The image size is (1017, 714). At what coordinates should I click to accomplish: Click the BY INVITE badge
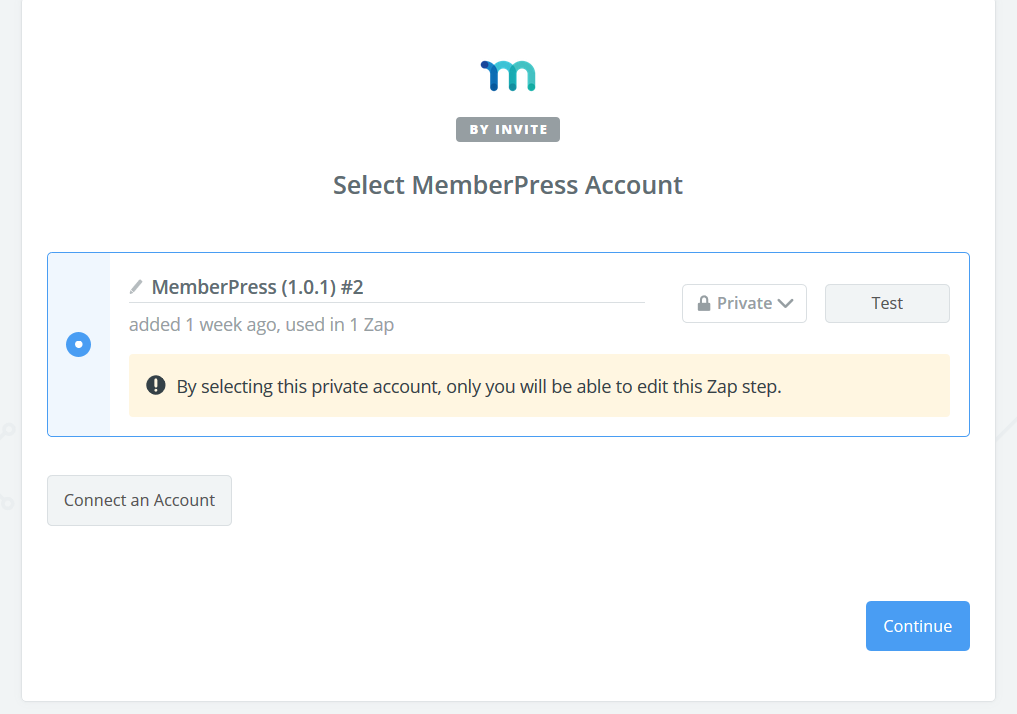(508, 129)
